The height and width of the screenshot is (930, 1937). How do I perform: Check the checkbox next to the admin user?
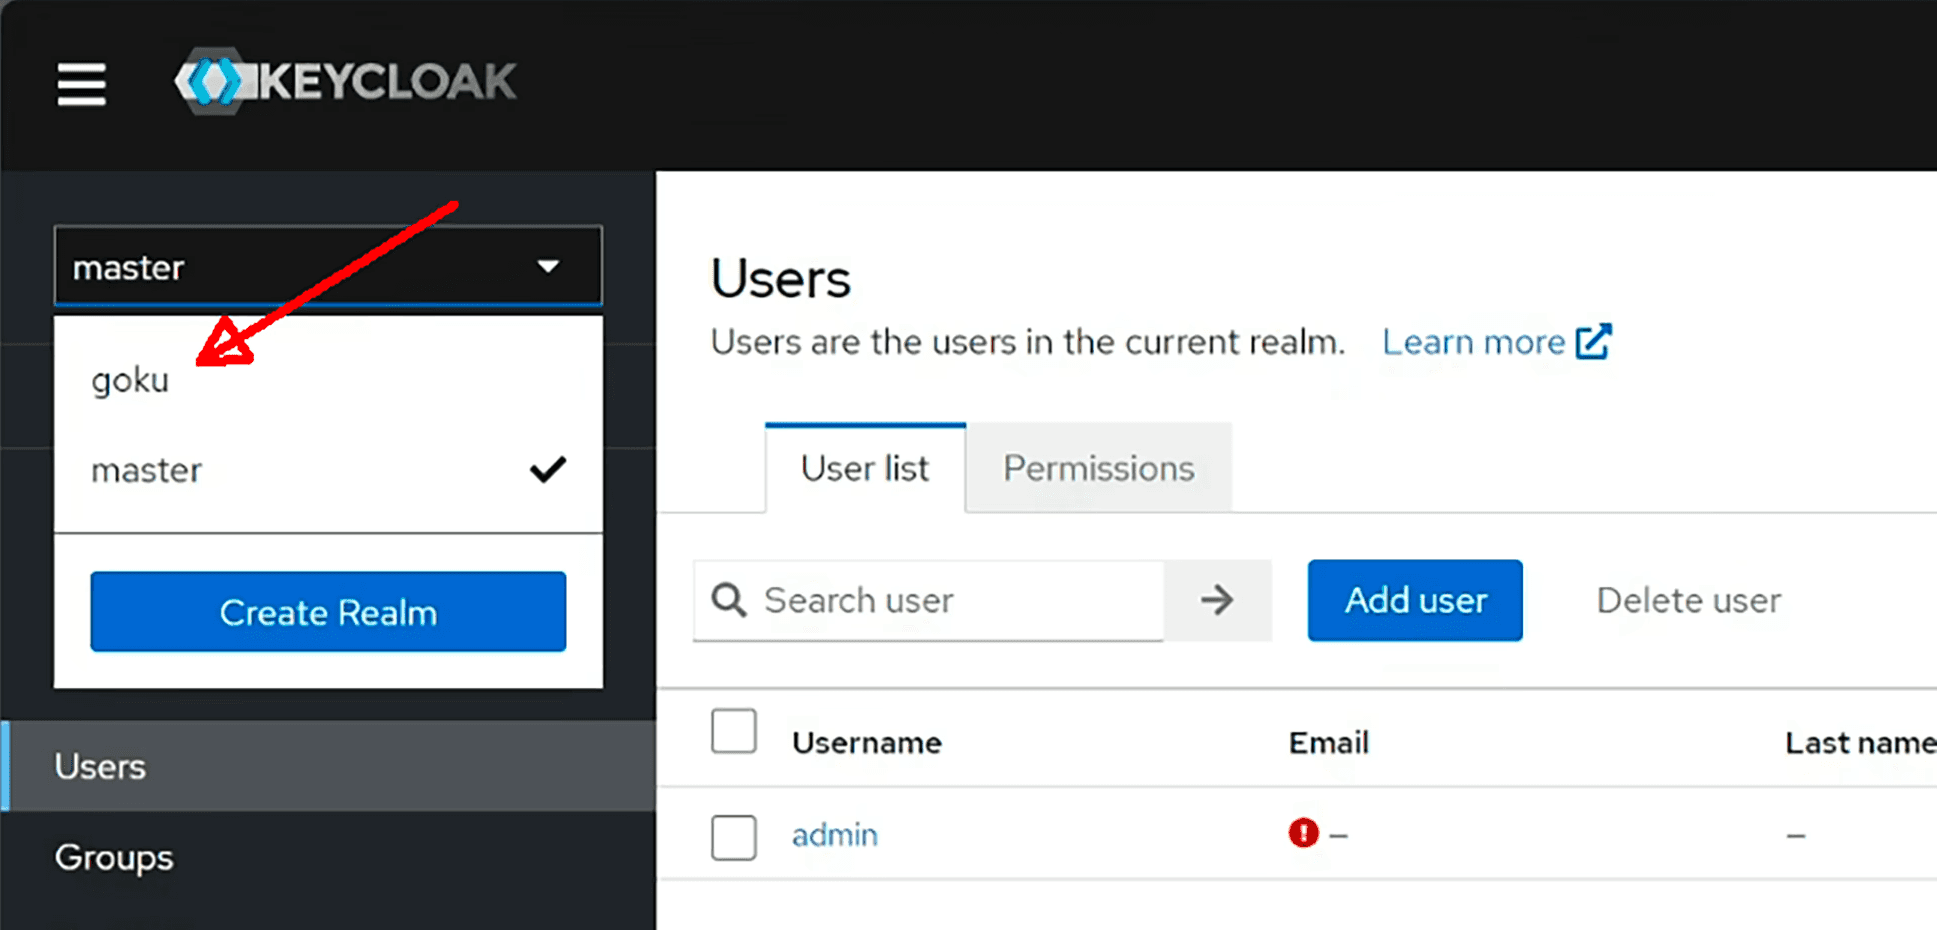(733, 837)
